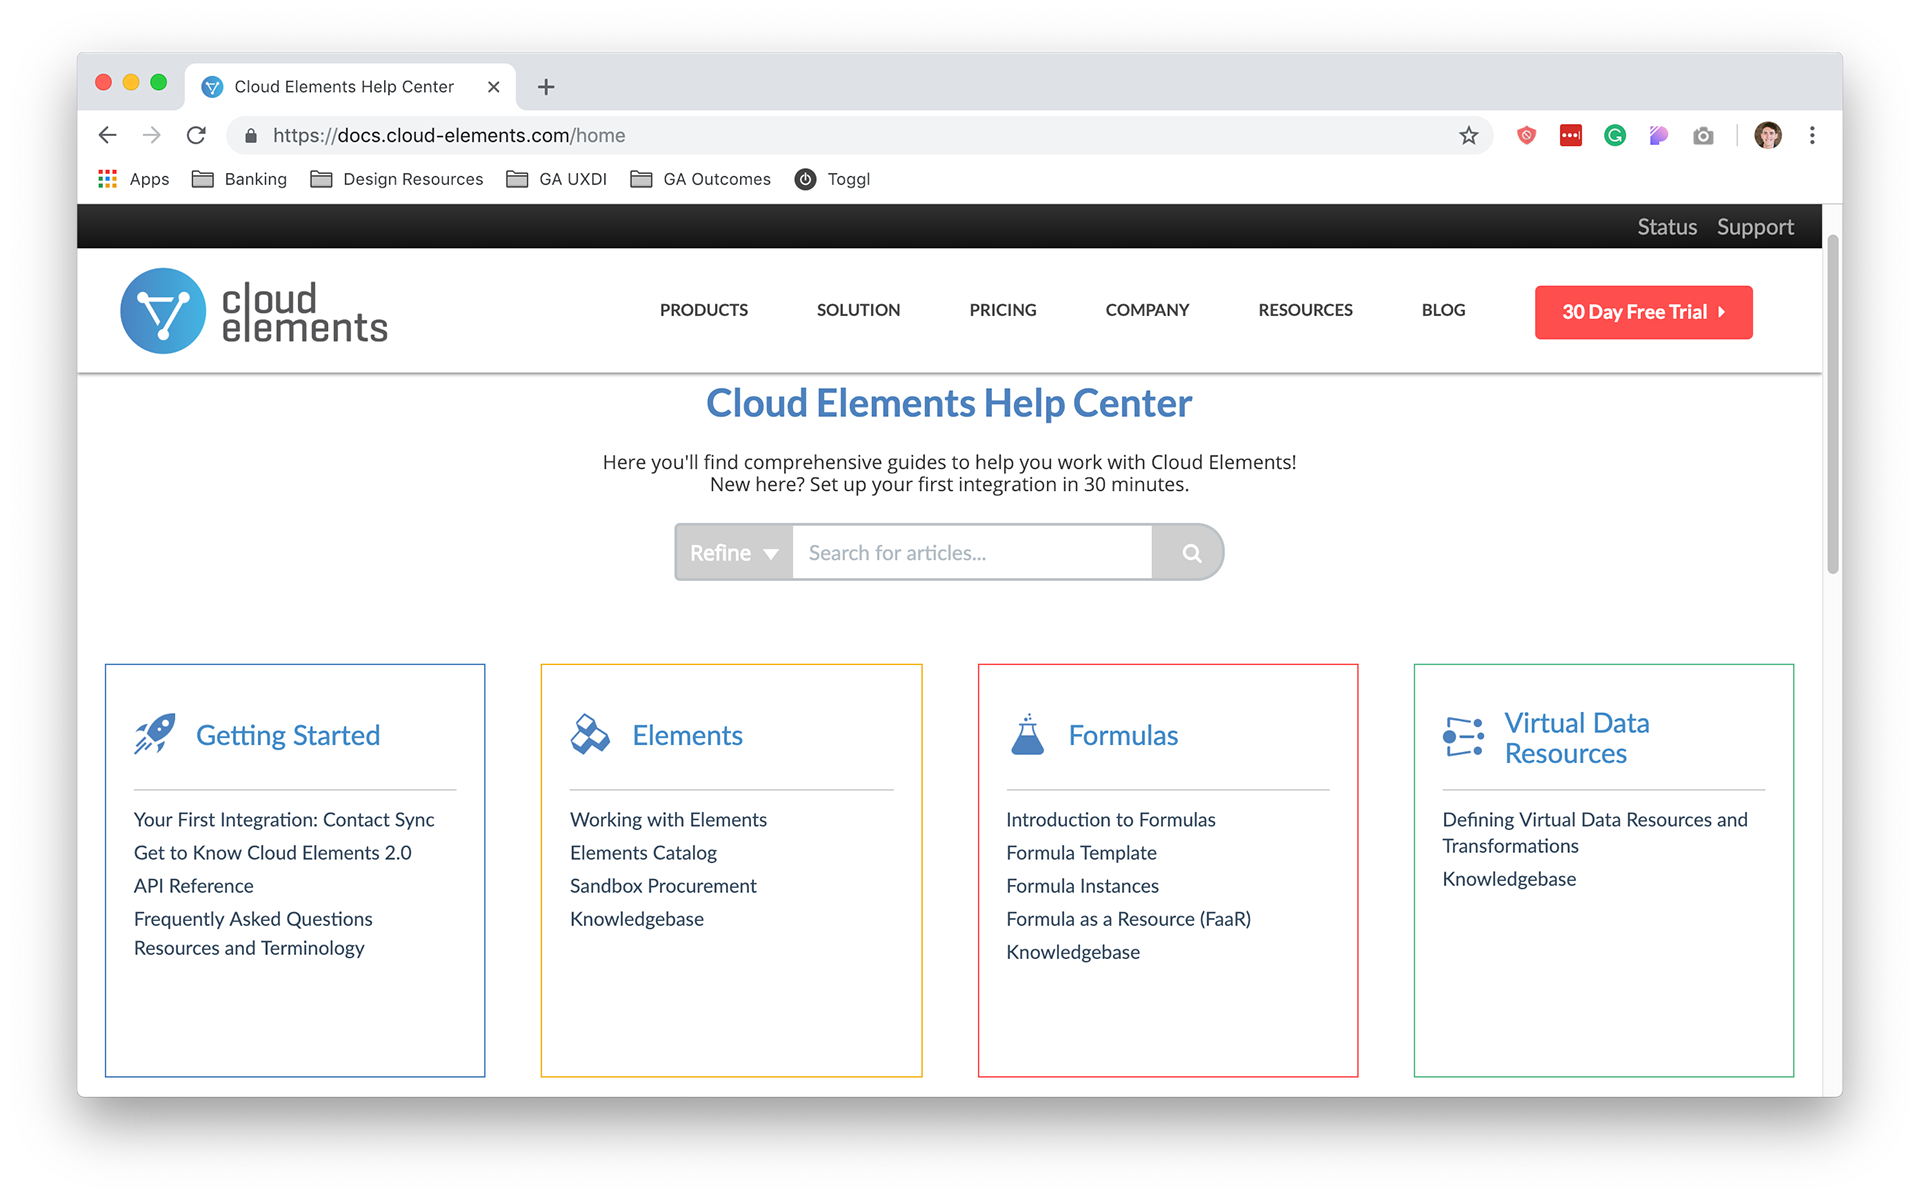Click the 30 Day Free Trial button
1920x1199 pixels.
pyautogui.click(x=1643, y=312)
